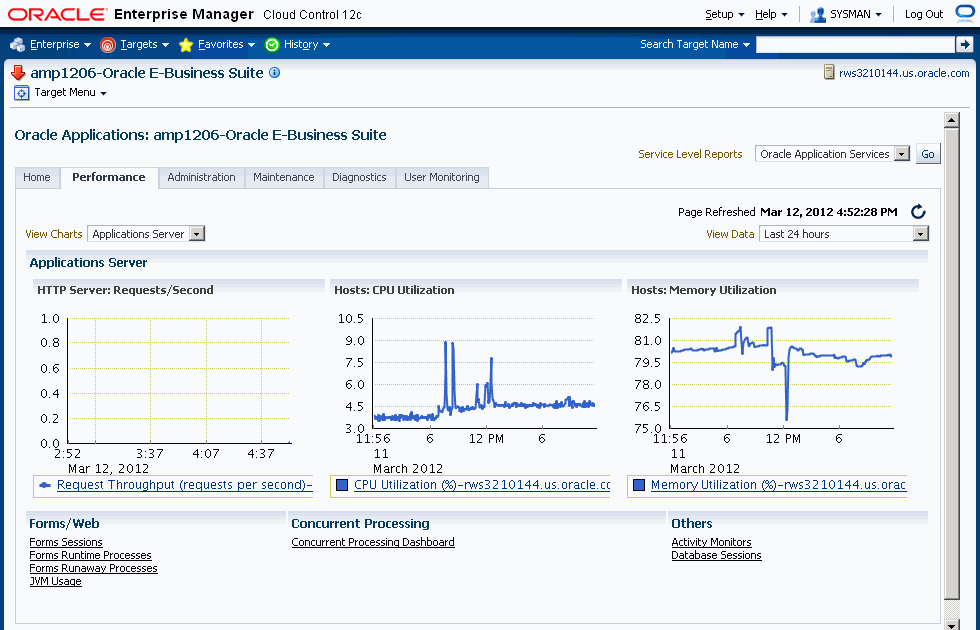Switch to the Administration tab
The image size is (980, 630).
pos(201,178)
